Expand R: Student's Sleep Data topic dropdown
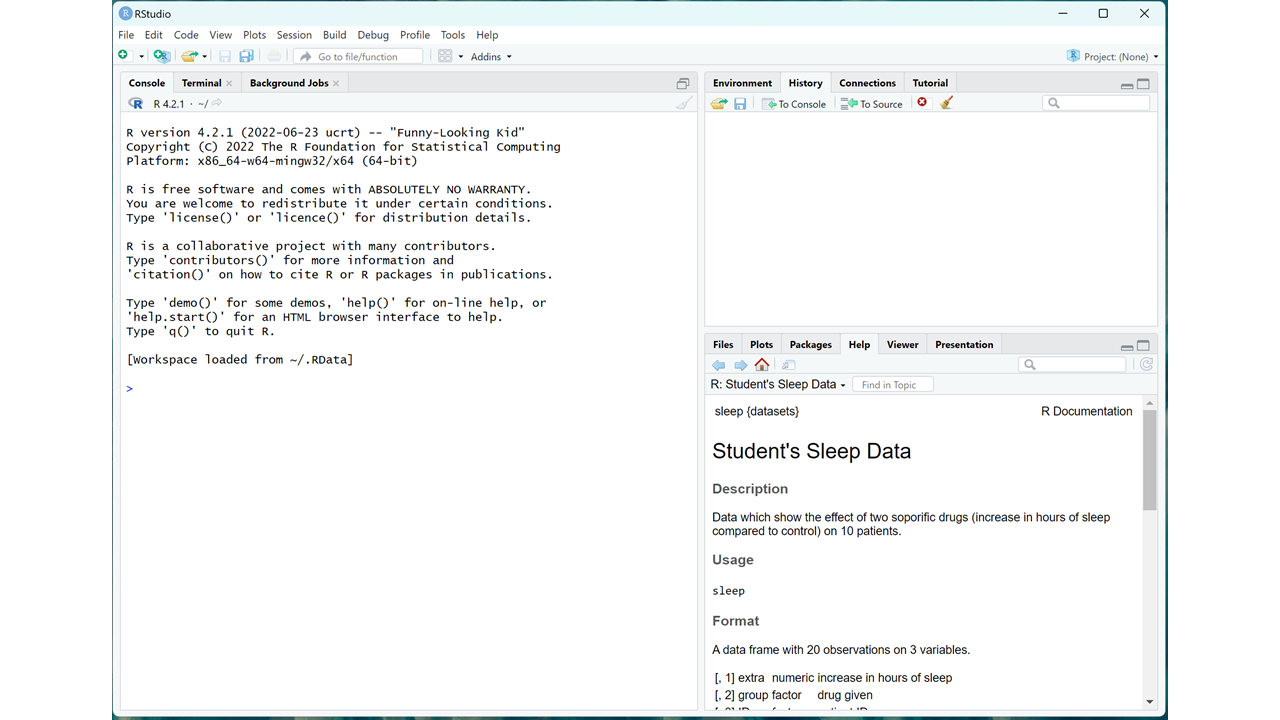The image size is (1280, 720). [x=778, y=384]
